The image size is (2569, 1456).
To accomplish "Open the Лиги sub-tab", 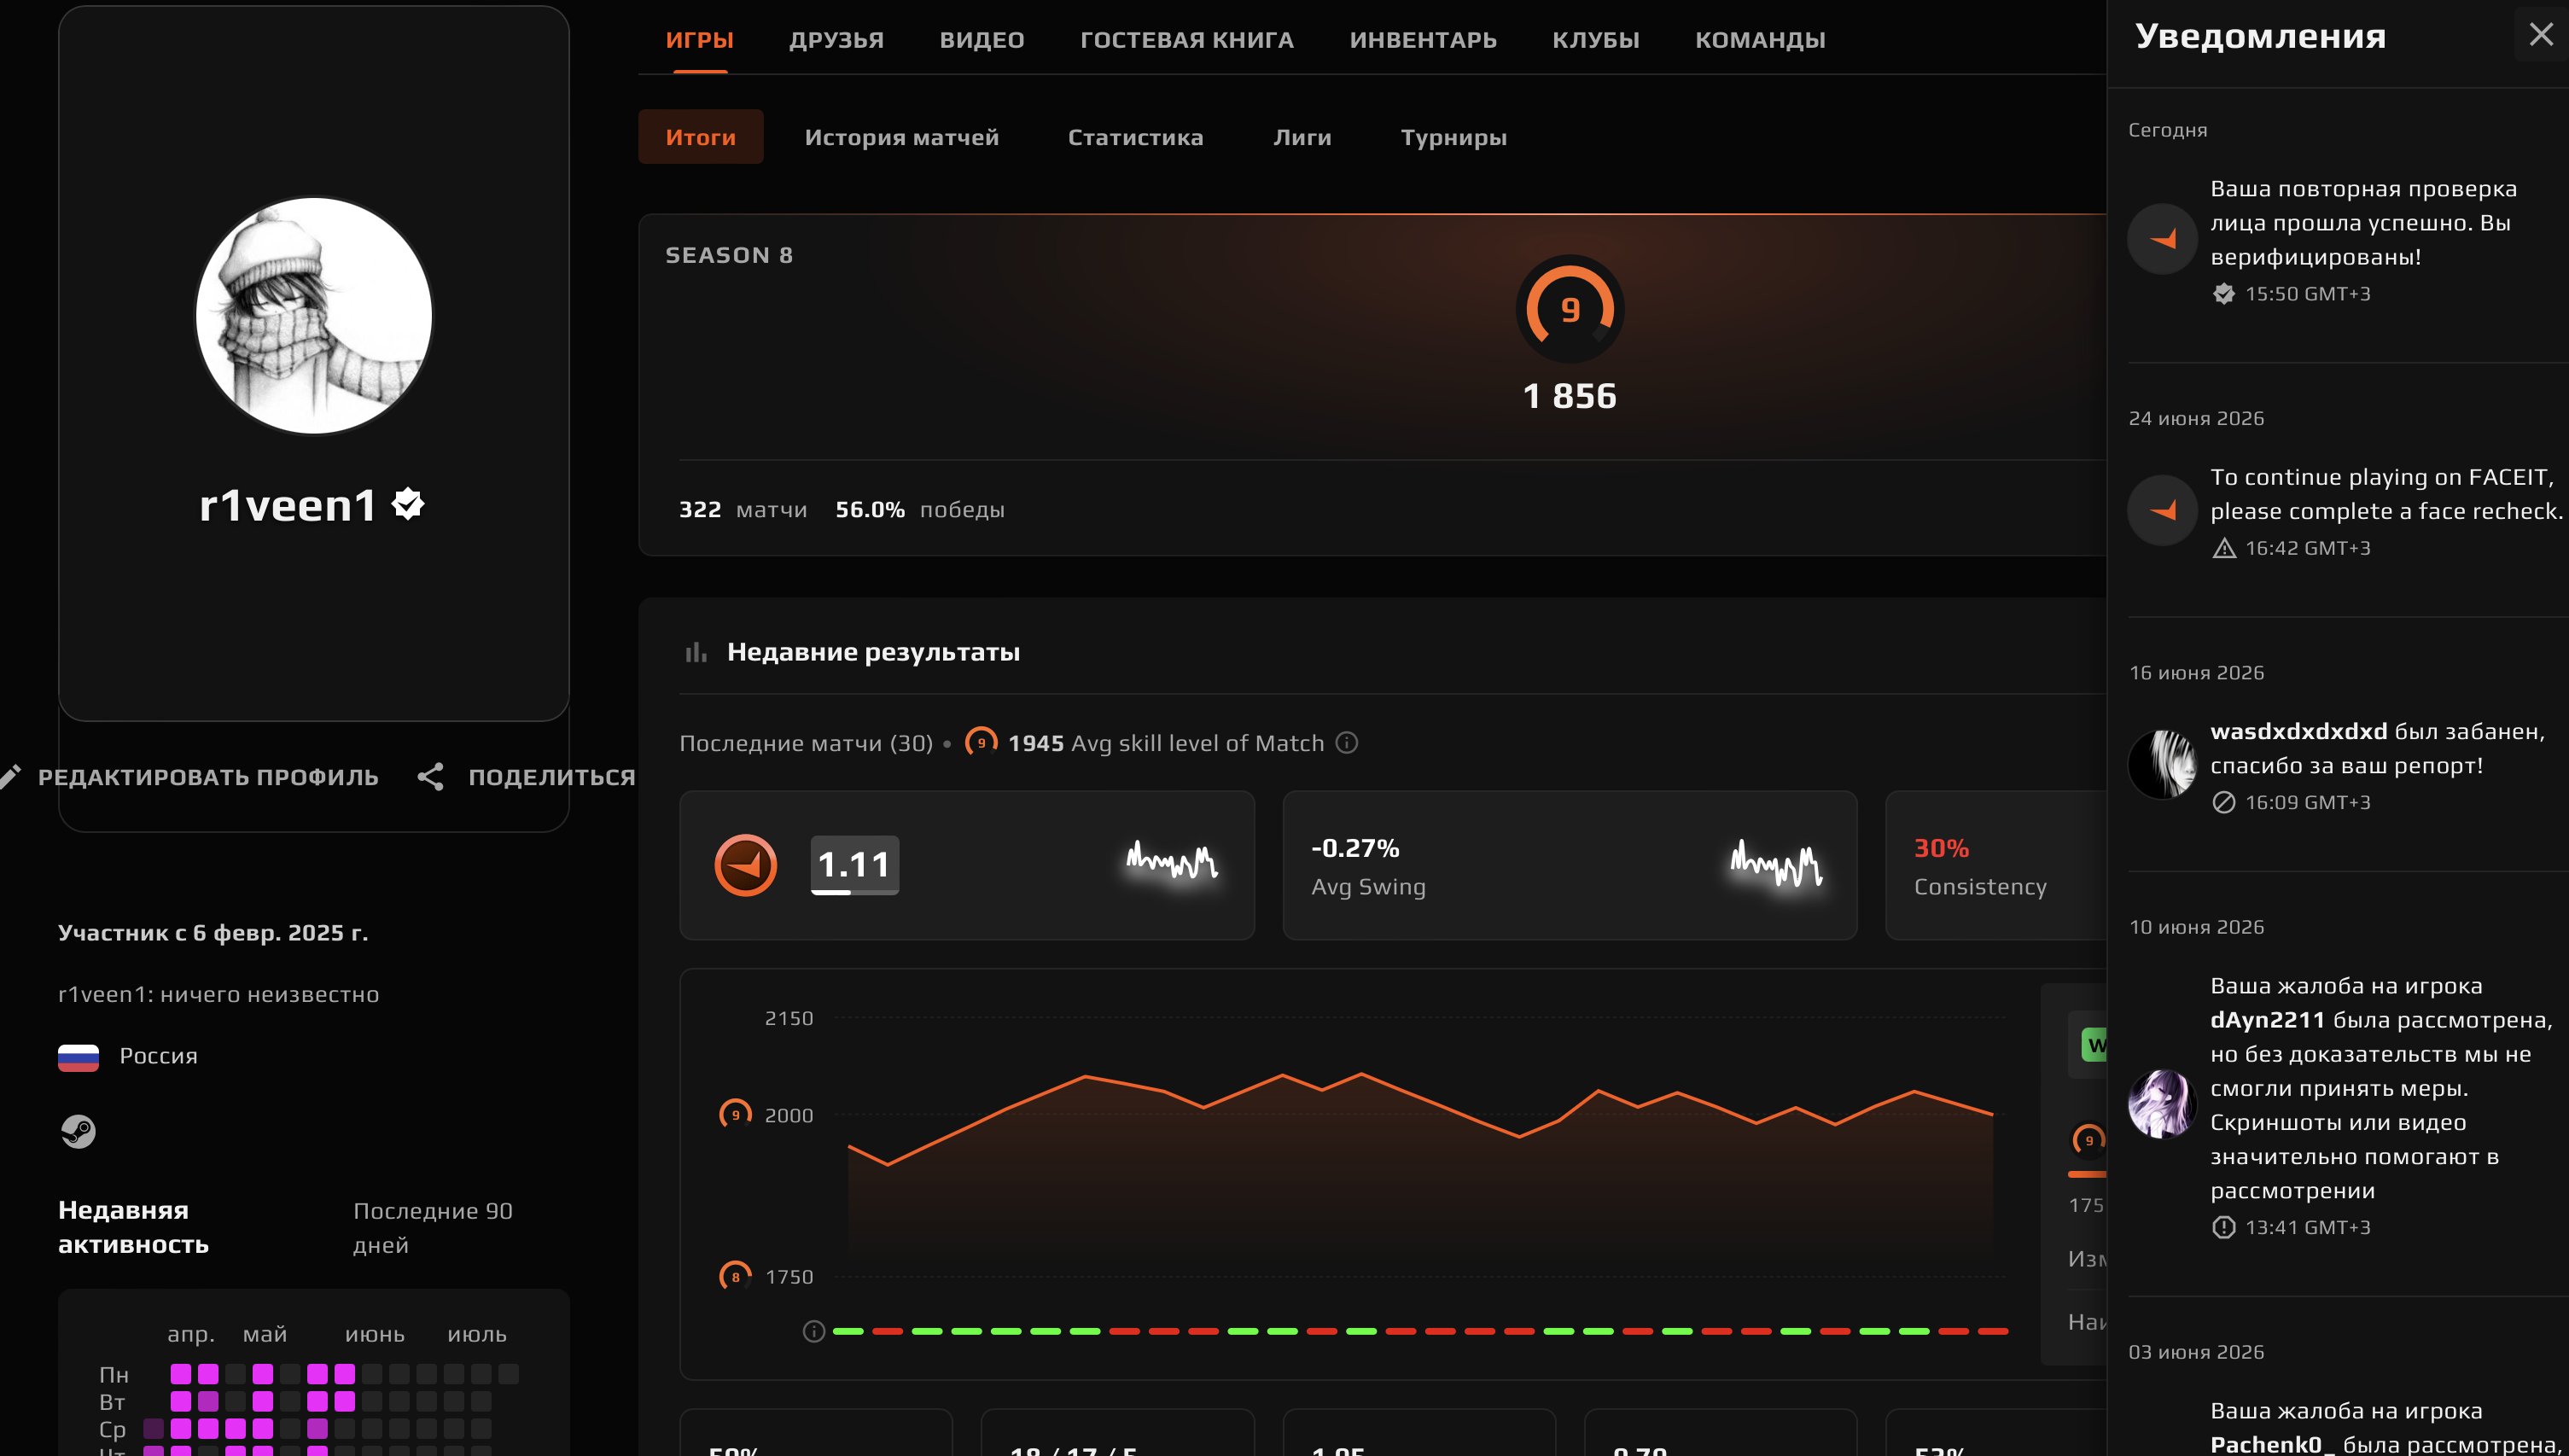I will coord(1301,137).
